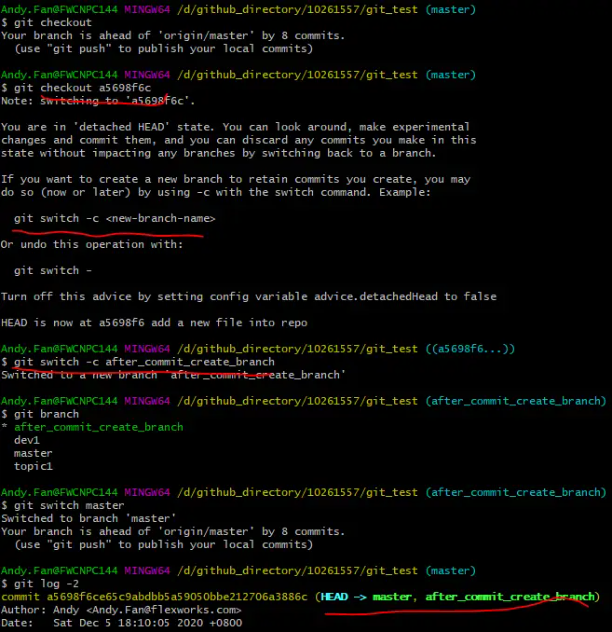Click the 'HEAD is now at a5698f6' line
Screen dimensions: 612x632
point(154,323)
